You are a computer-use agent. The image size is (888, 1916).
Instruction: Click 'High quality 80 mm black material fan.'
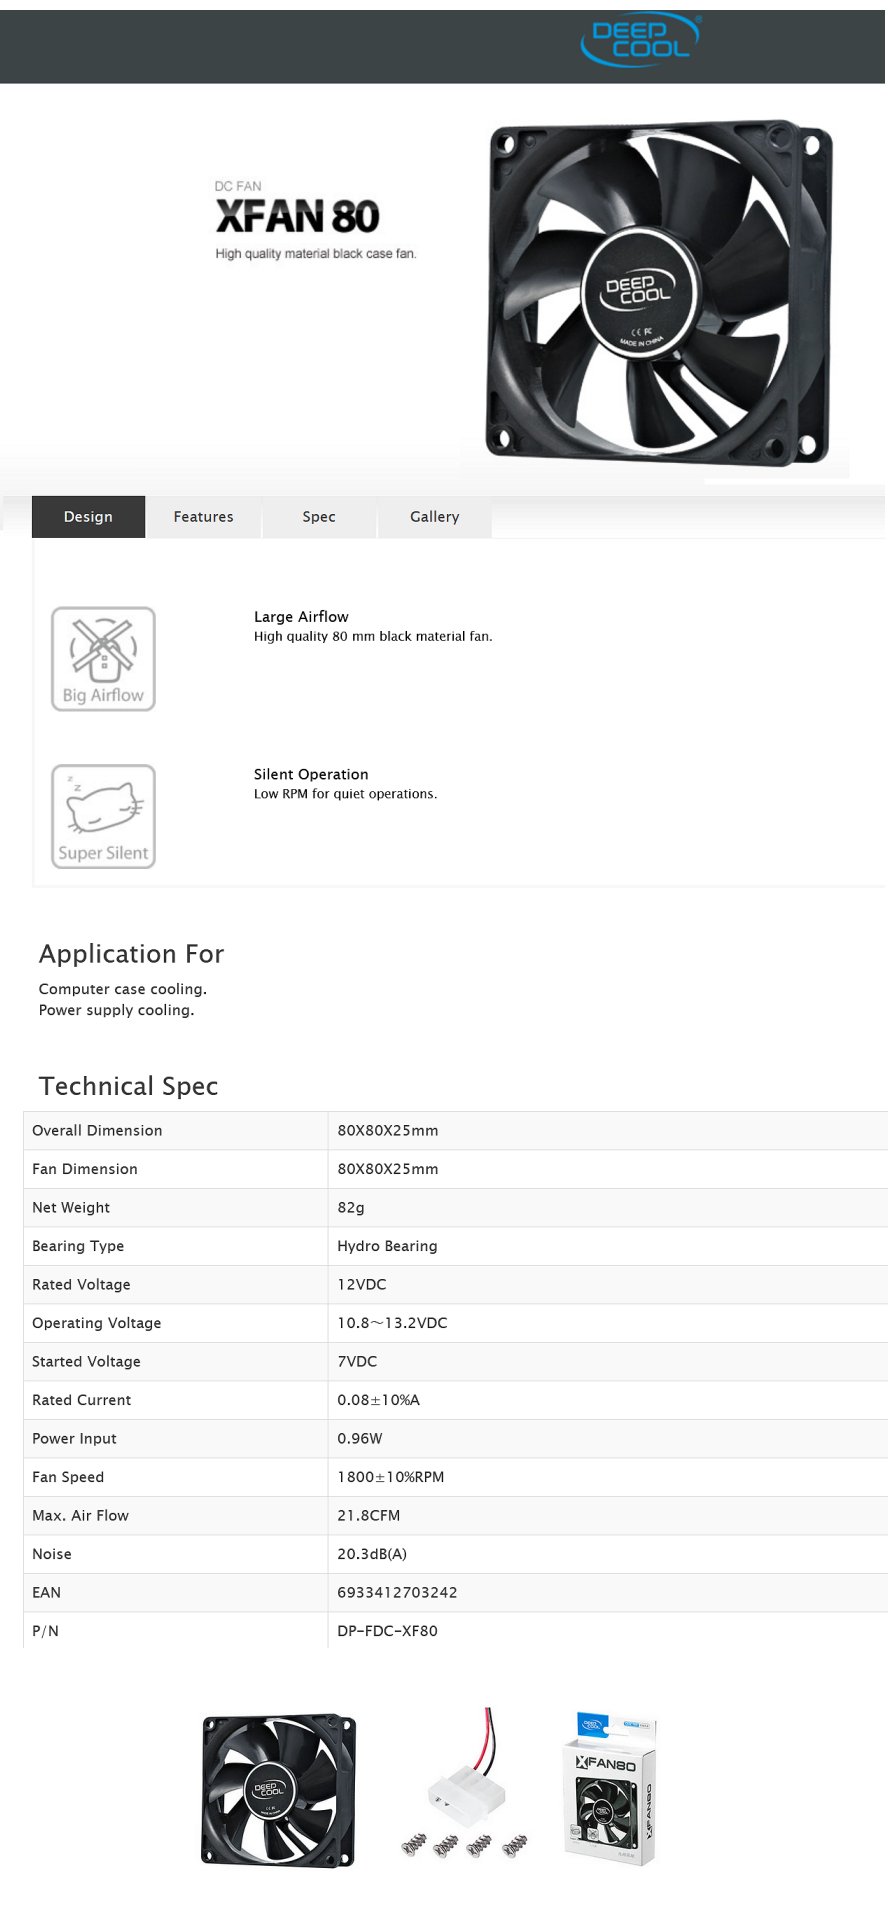coord(373,636)
